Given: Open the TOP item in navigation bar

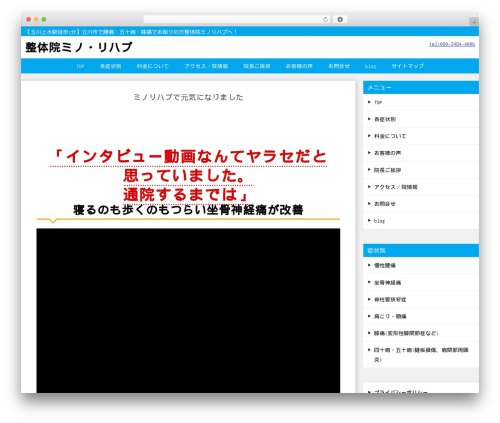Looking at the screenshot, I should pos(80,66).
